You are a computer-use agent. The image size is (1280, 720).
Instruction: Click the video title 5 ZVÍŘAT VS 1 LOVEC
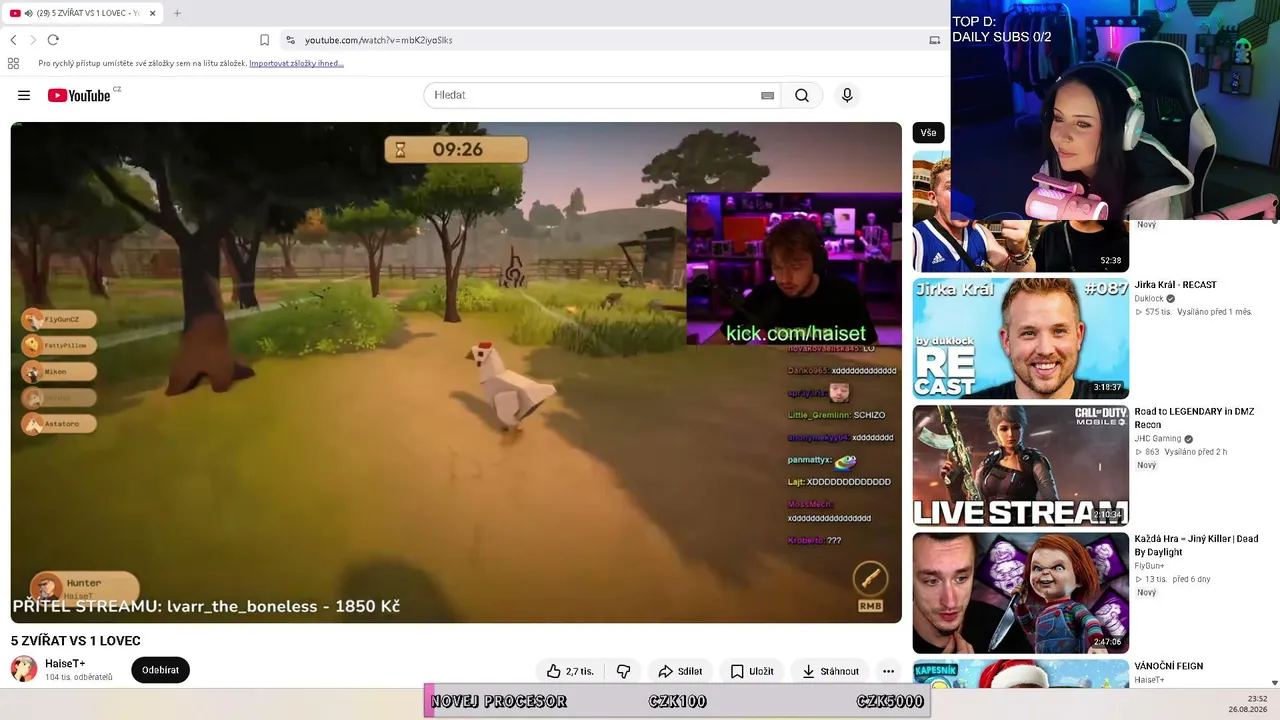pyautogui.click(x=76, y=641)
